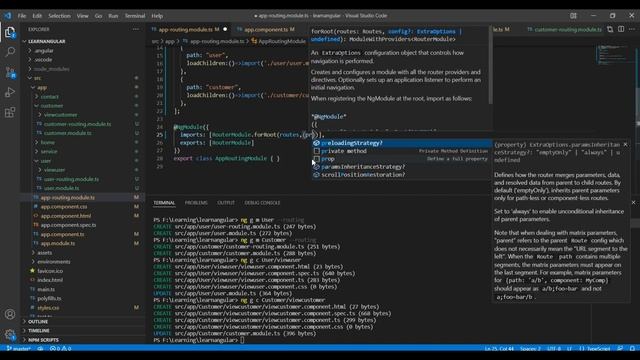Image resolution: width=640 pixels, height=360 pixels.
Task: Open editor more actions ellipsis
Action: pyautogui.click(x=632, y=29)
